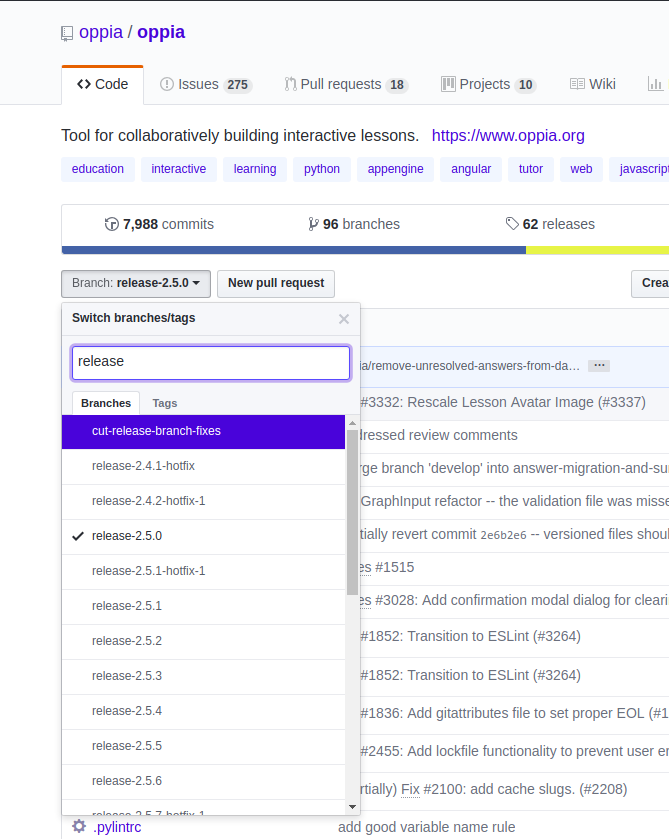Click the blue segment of language bar

point(294,250)
